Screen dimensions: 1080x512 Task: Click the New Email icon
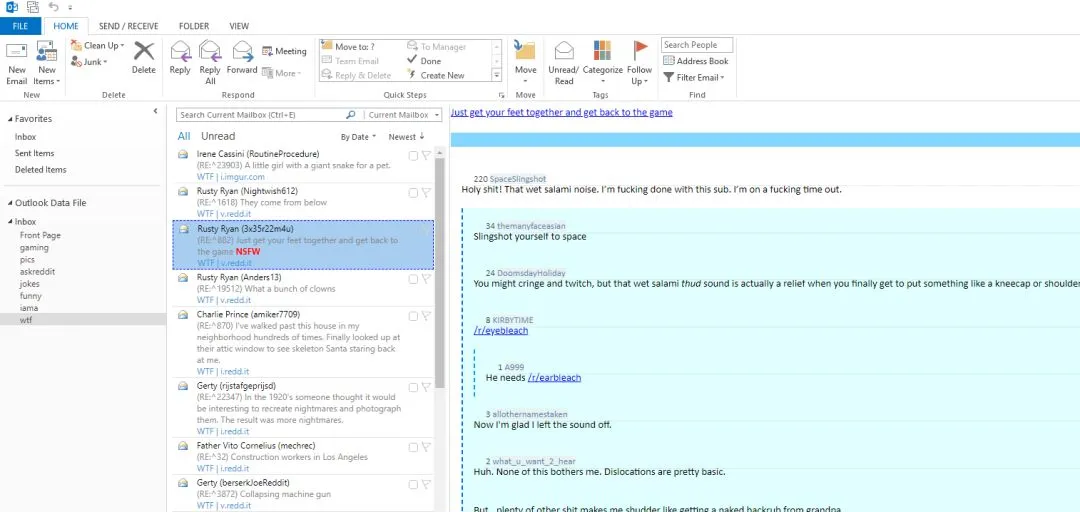tap(17, 63)
